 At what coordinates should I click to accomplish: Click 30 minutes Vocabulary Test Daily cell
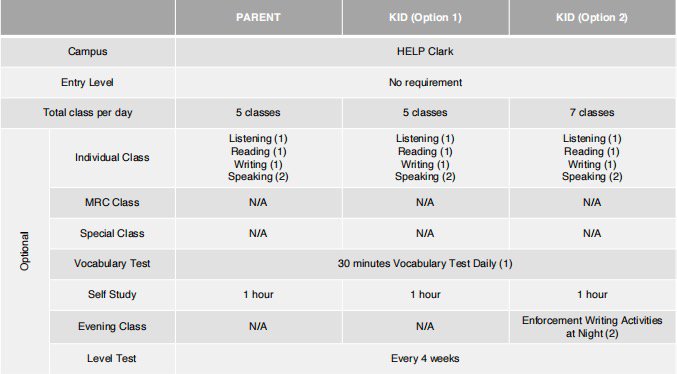(x=425, y=263)
